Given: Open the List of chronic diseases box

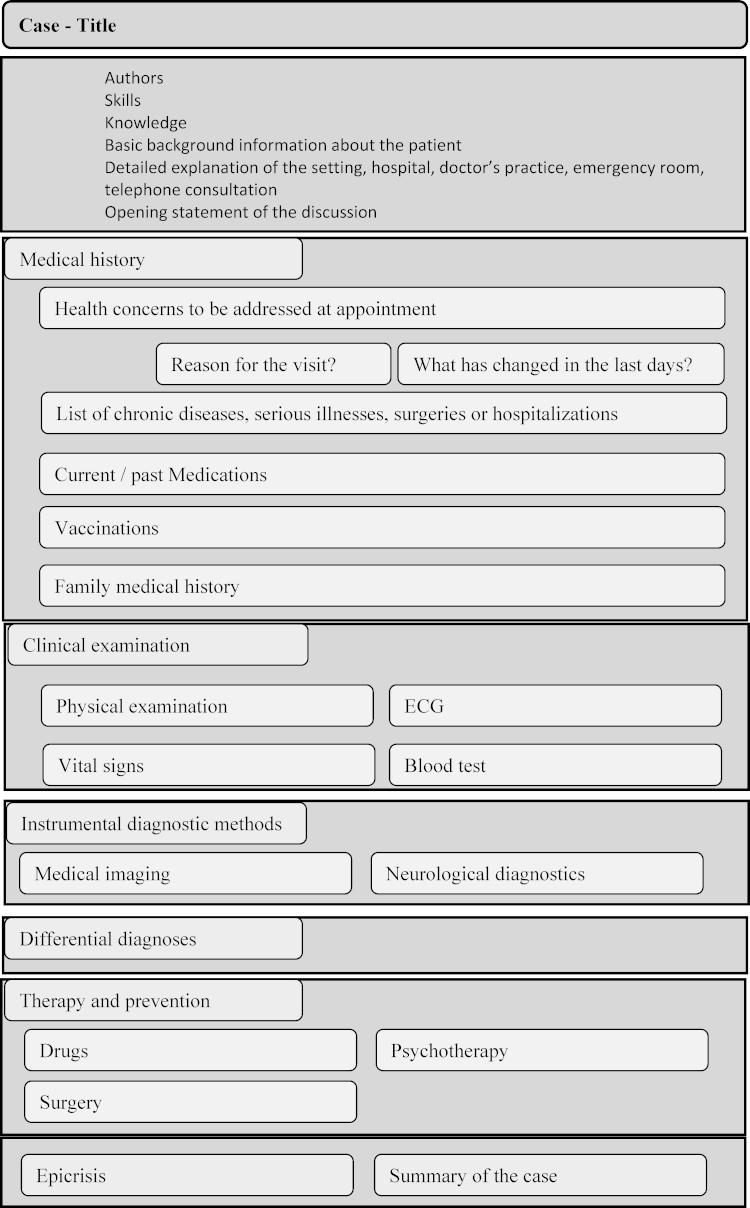Looking at the screenshot, I should click(383, 414).
